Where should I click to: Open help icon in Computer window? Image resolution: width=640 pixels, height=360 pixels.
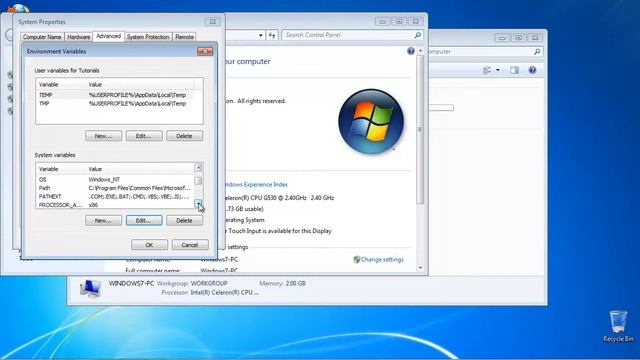click(x=532, y=70)
